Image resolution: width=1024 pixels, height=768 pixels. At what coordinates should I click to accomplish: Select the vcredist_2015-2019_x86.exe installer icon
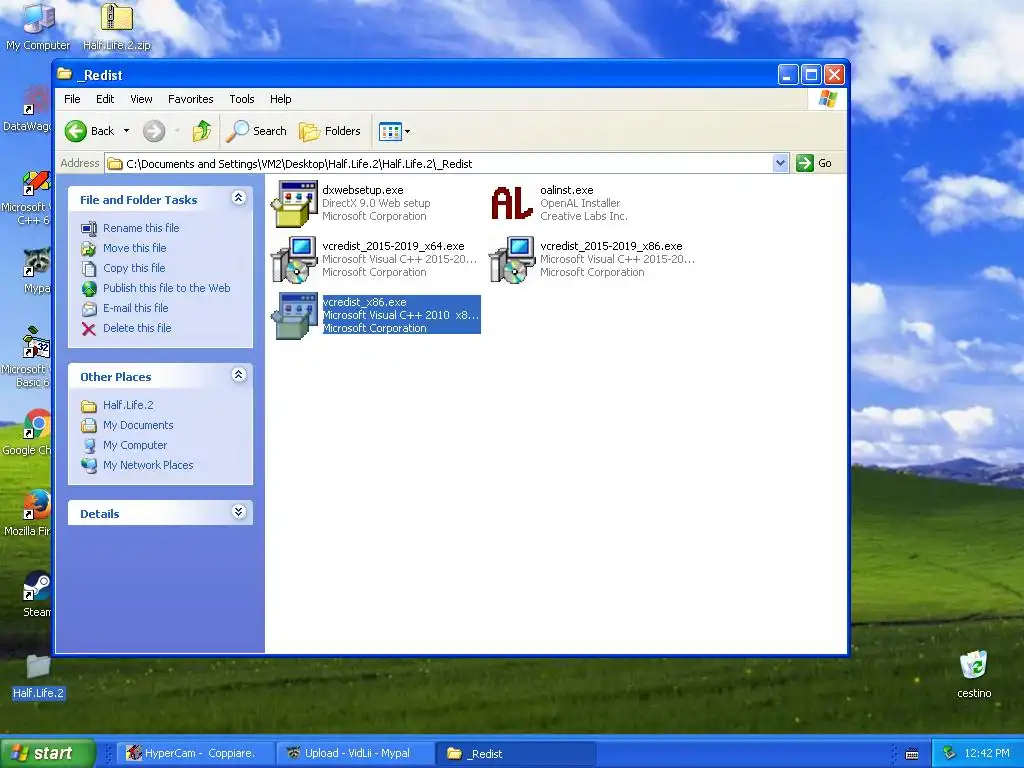tap(512, 260)
